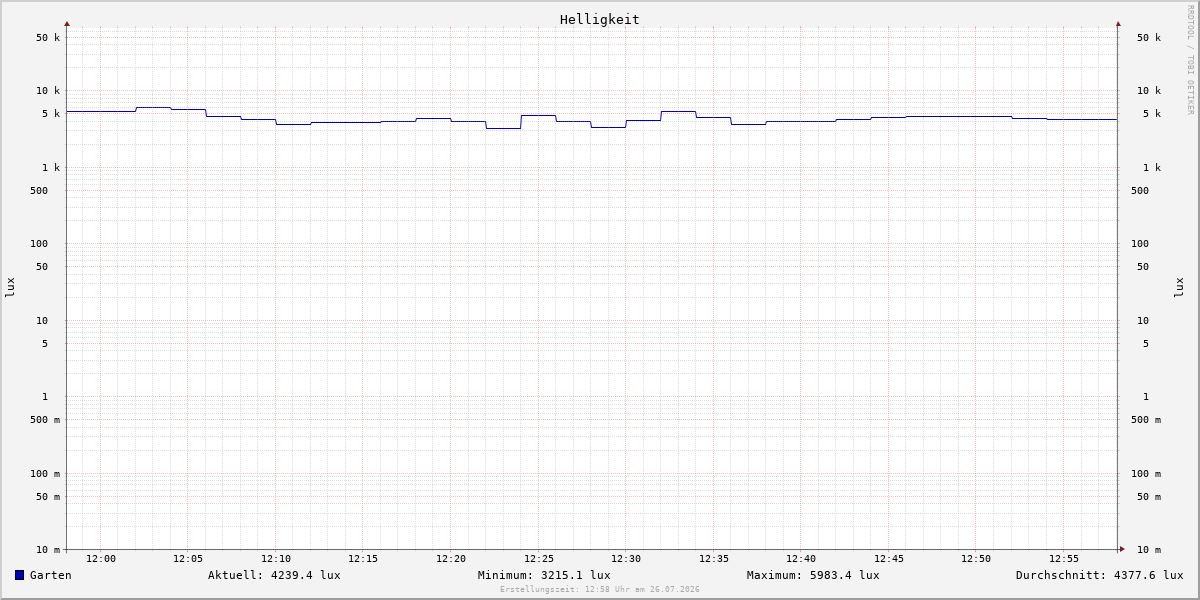Click the left axis 50 k label

48,38
